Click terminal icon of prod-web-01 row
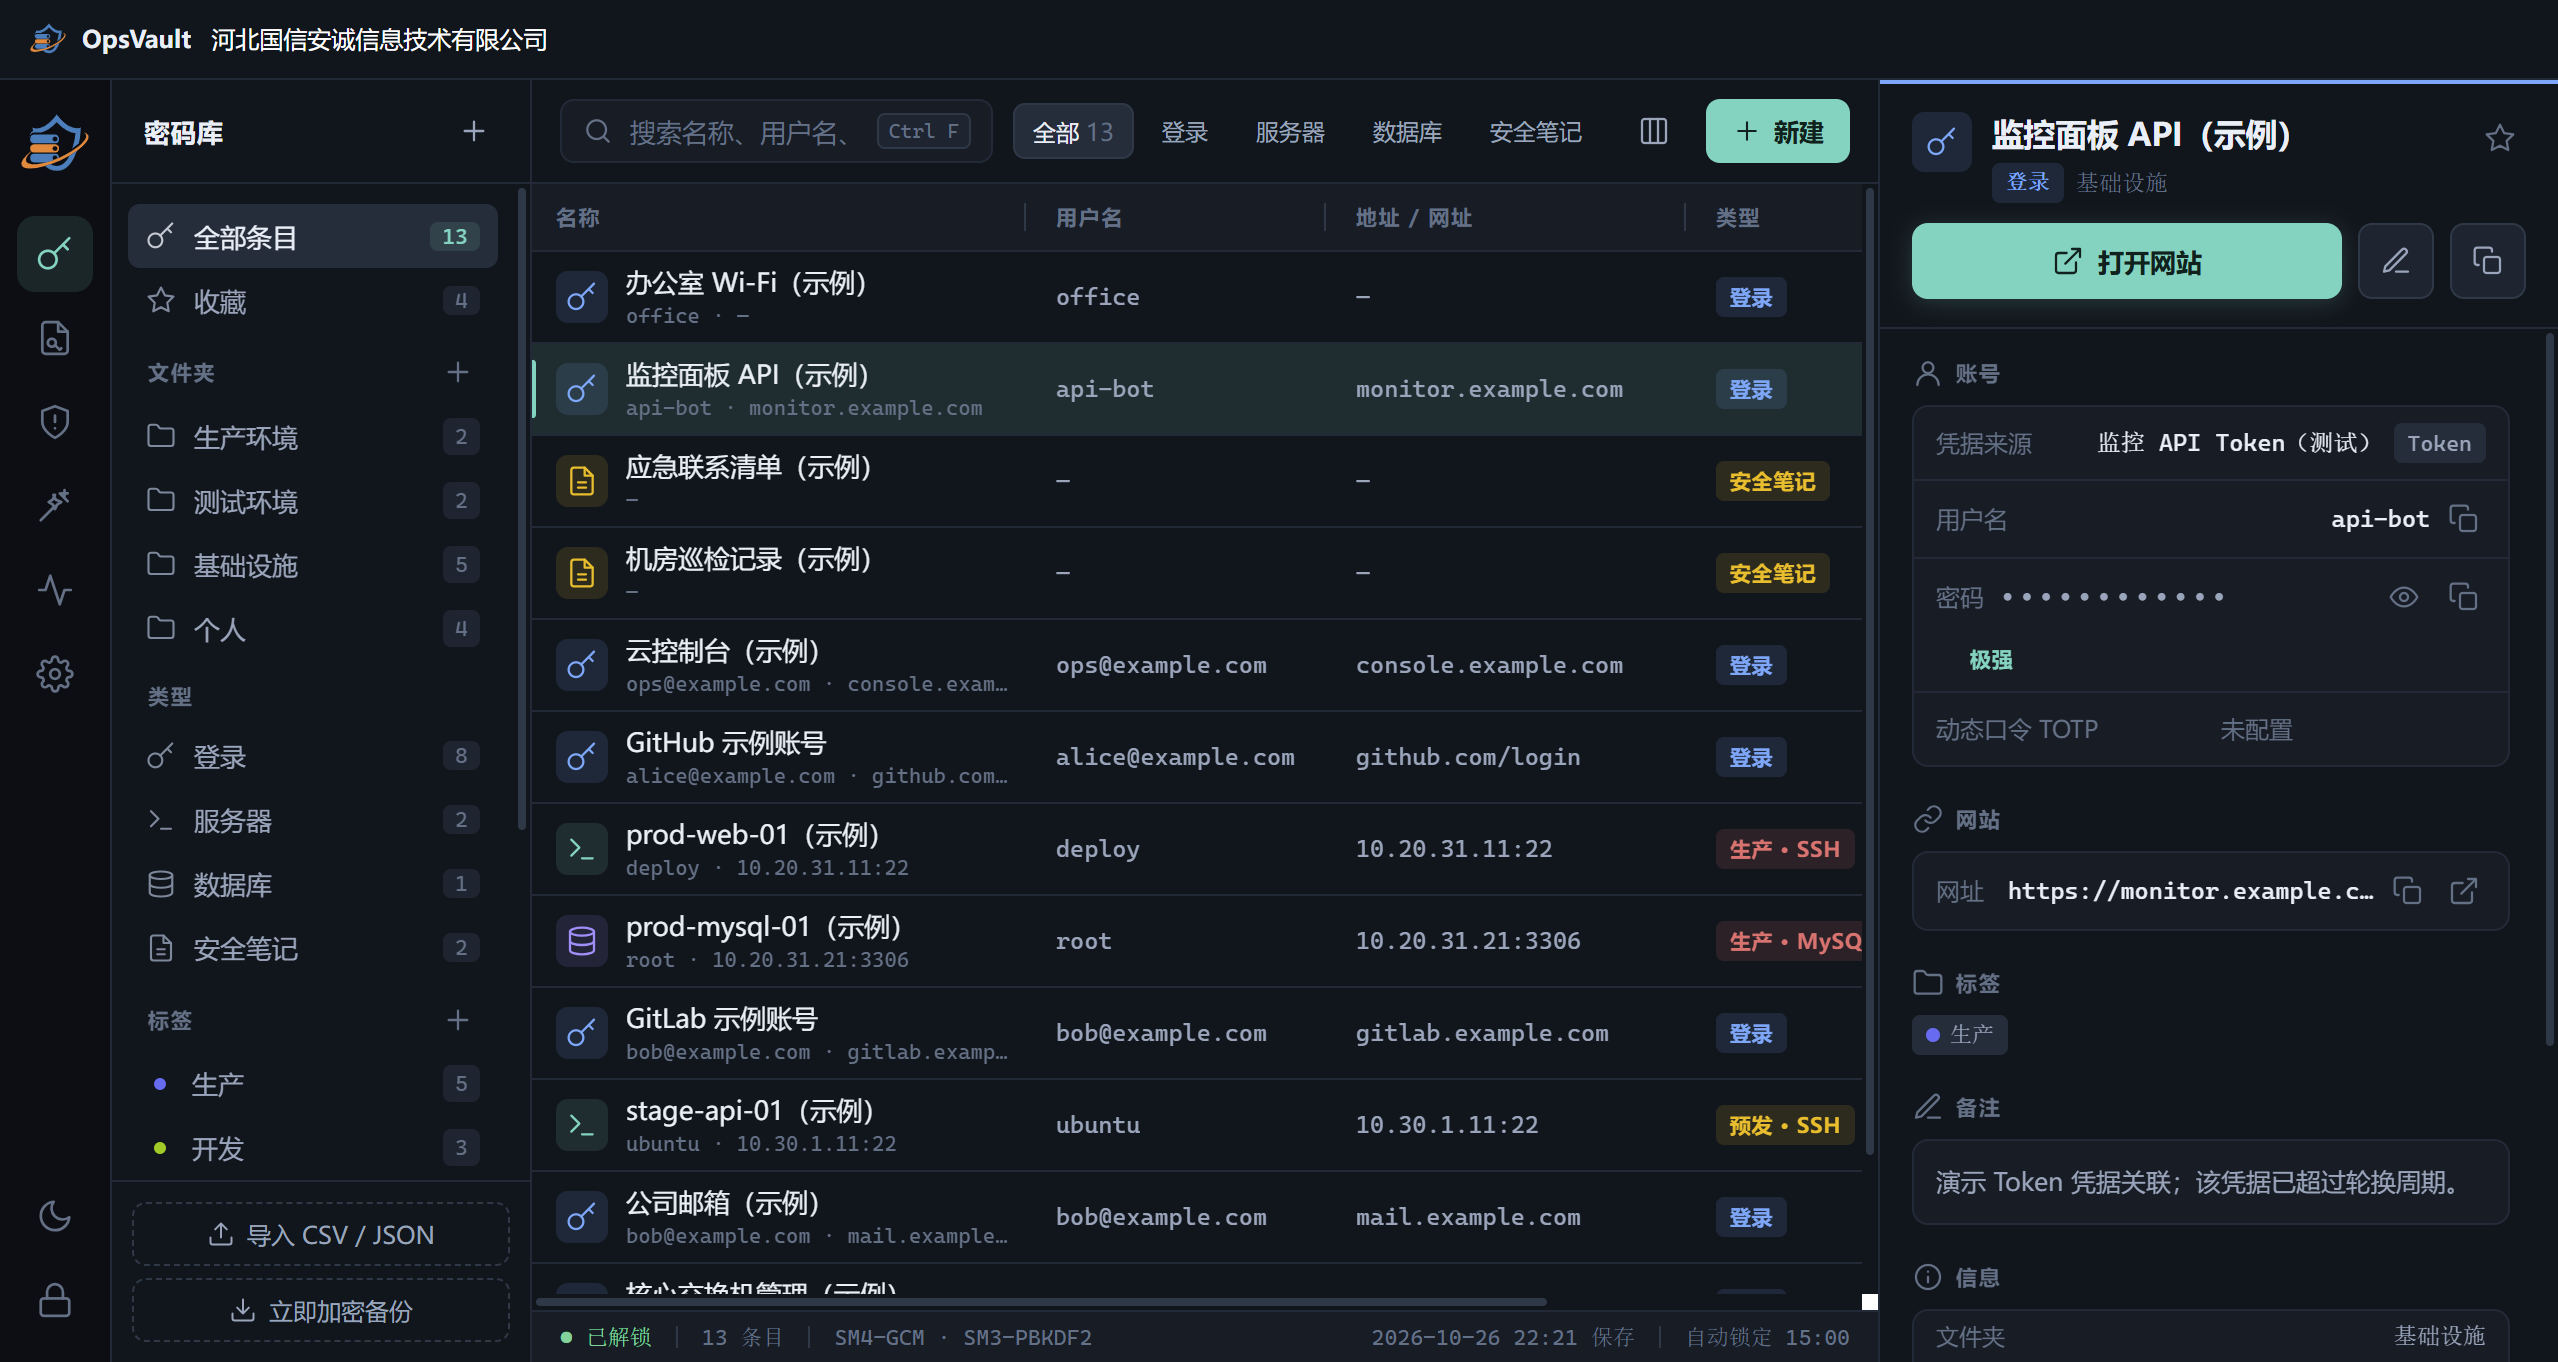This screenshot has height=1362, width=2558. pos(582,849)
